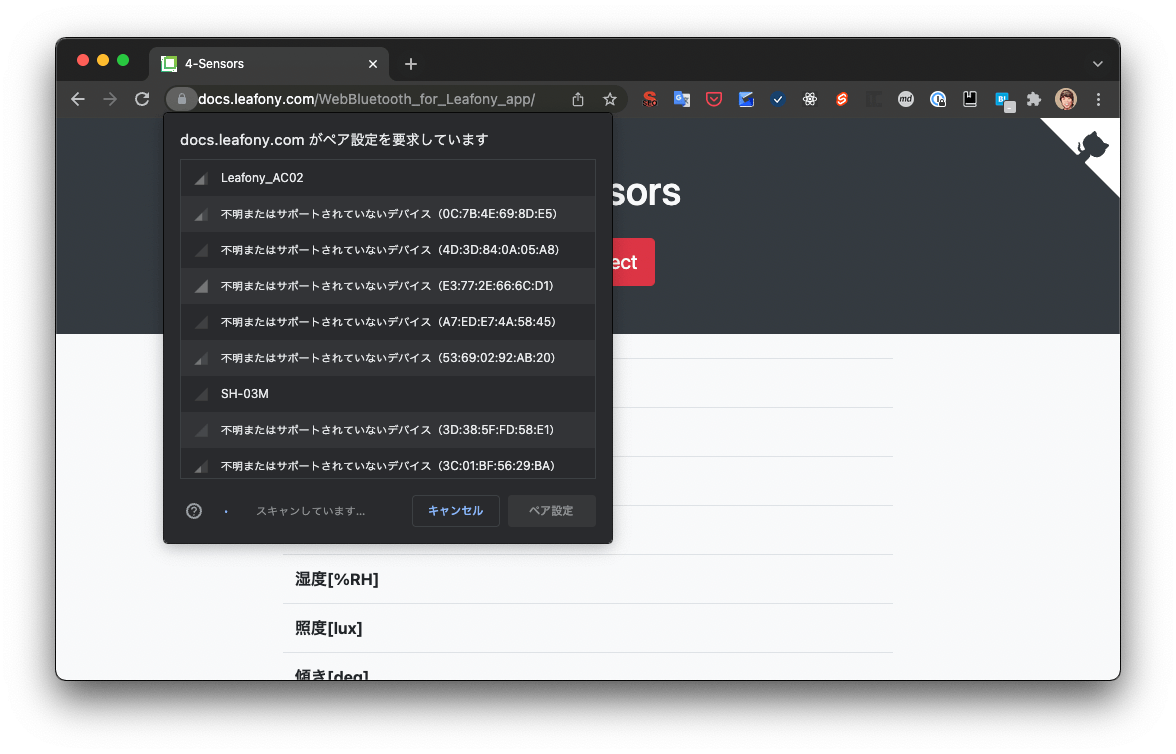1176x754 pixels.
Task: Select the 4-Sensors tab
Action: (268, 64)
